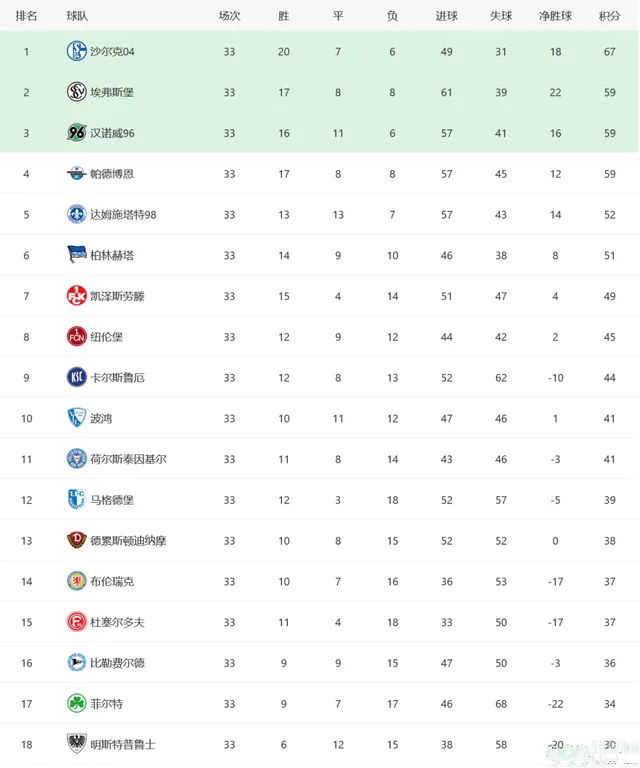Click the 杜塞尔多夫 red F95 logo
Viewport: 640px width, 768px height.
click(76, 622)
